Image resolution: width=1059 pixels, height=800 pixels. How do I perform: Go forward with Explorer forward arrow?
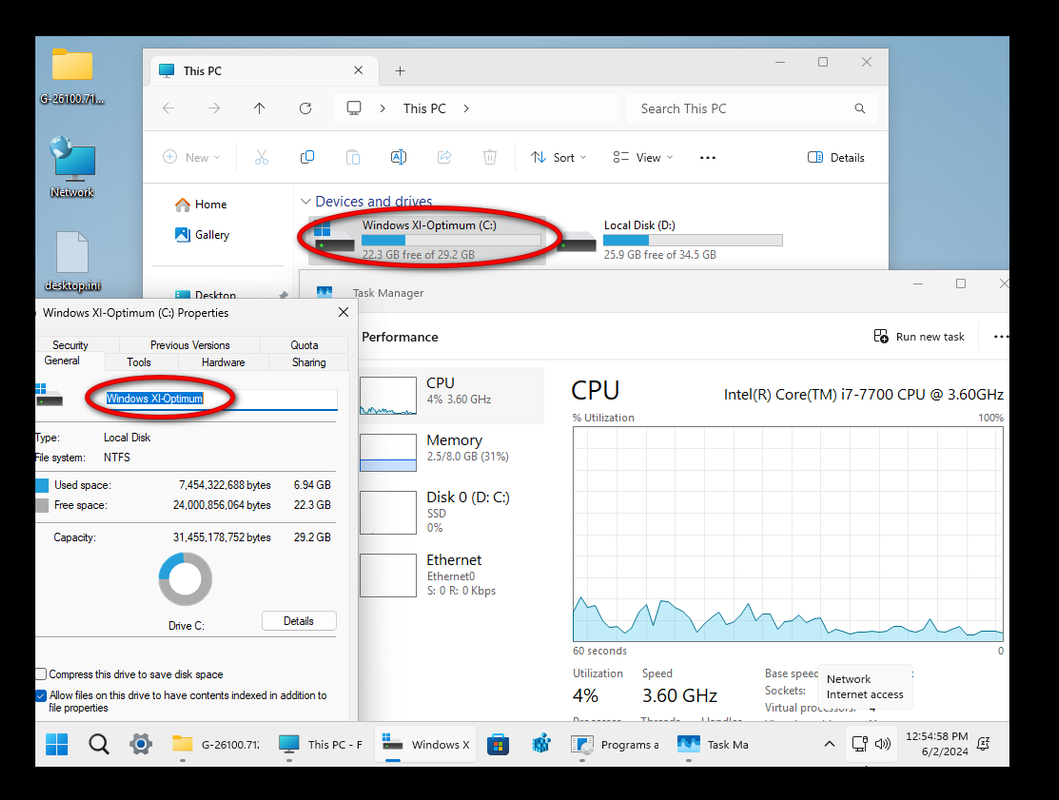click(214, 108)
